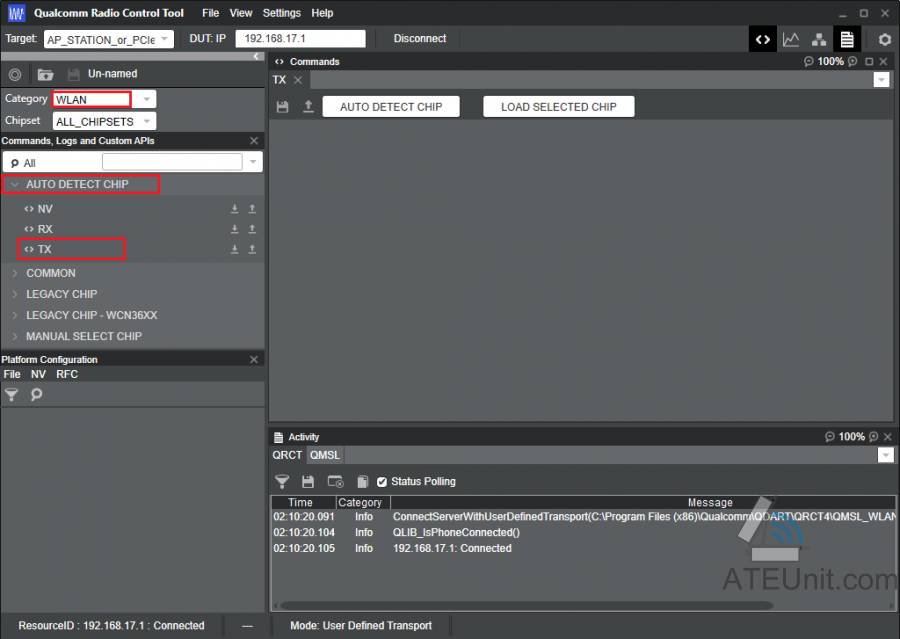Click the command search input box

coord(172,162)
